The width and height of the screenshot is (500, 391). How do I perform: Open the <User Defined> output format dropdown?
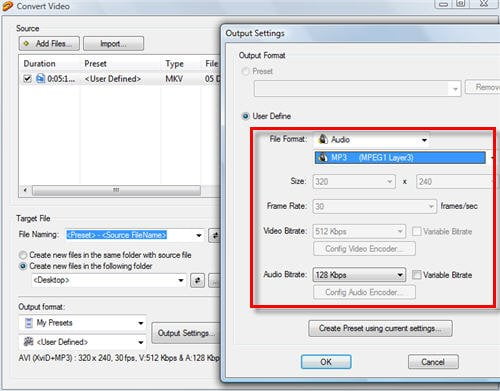click(140, 342)
